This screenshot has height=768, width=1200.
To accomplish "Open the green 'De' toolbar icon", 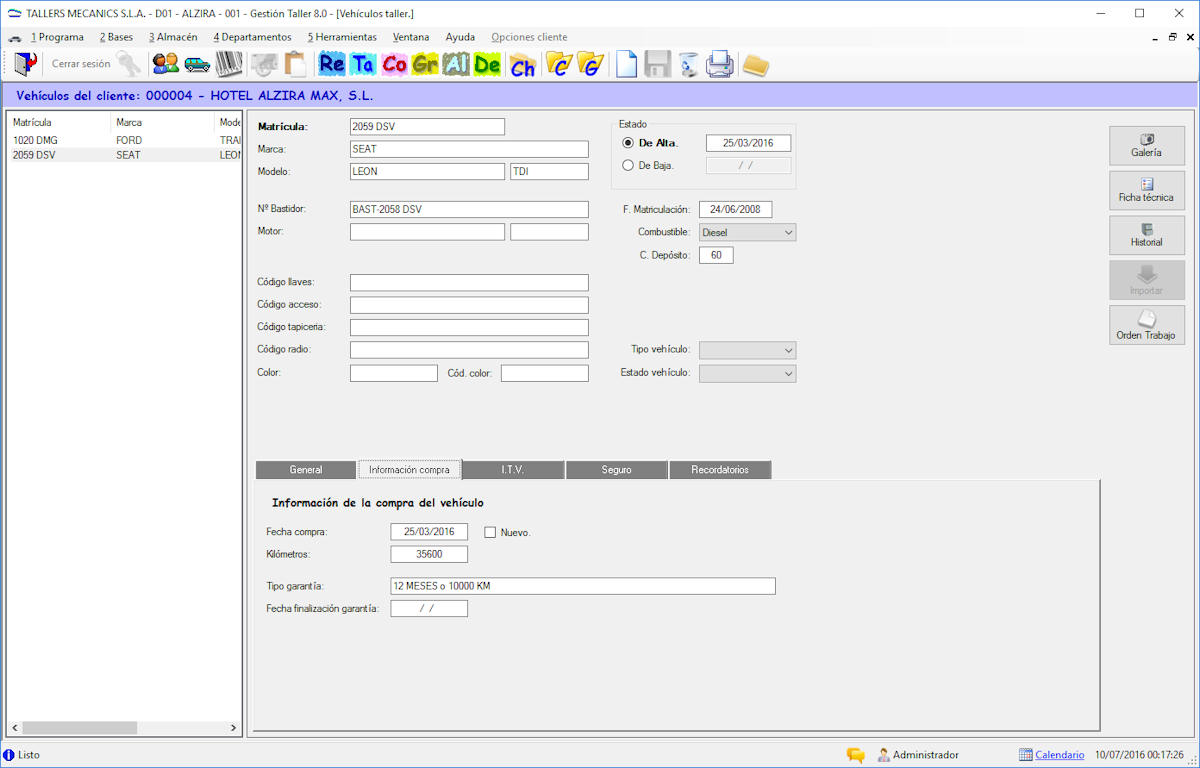I will [x=487, y=64].
